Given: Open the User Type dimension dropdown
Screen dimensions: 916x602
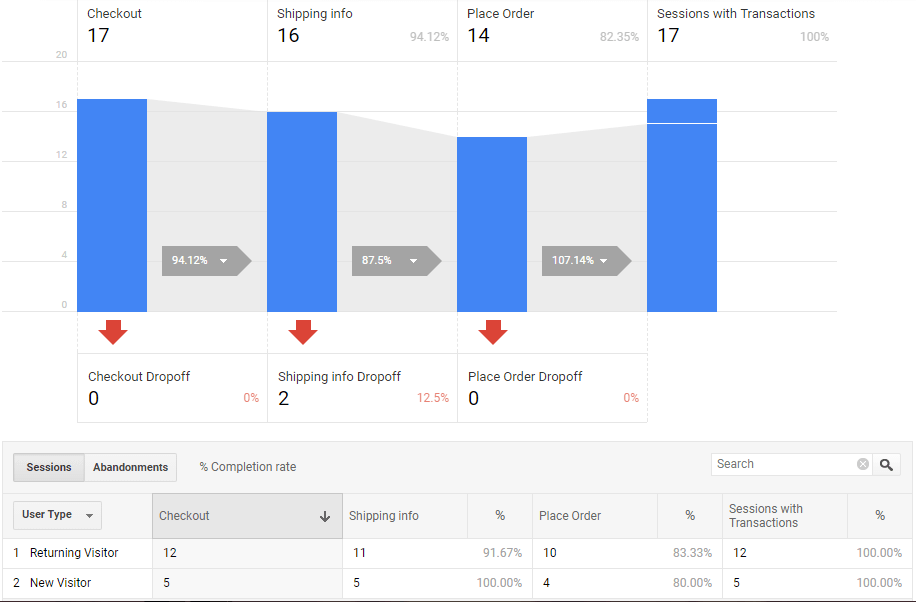Looking at the screenshot, I should click(57, 515).
